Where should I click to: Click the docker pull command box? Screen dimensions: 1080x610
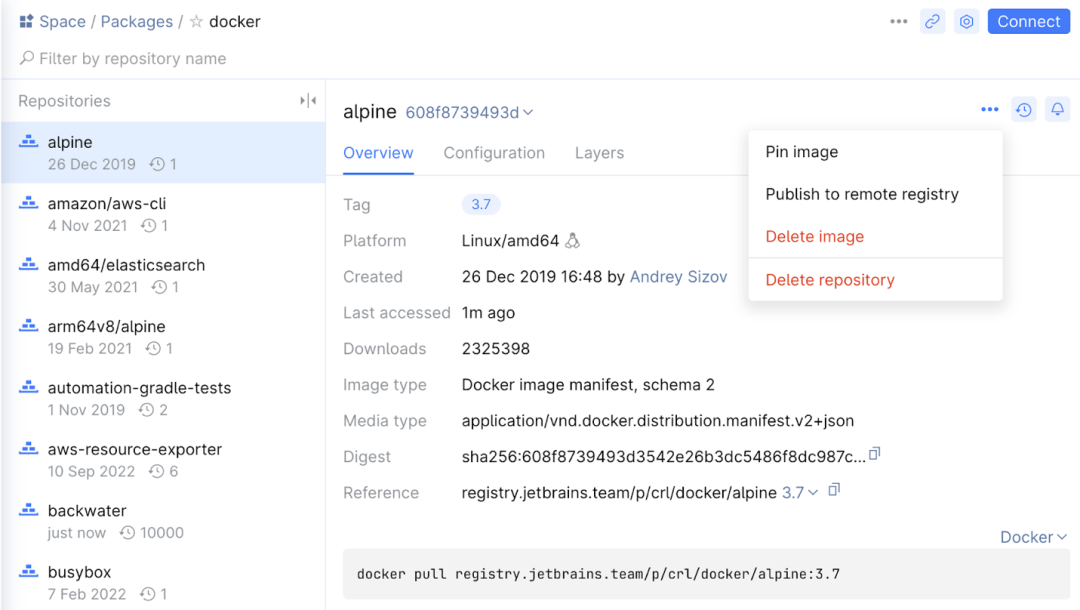(x=706, y=574)
